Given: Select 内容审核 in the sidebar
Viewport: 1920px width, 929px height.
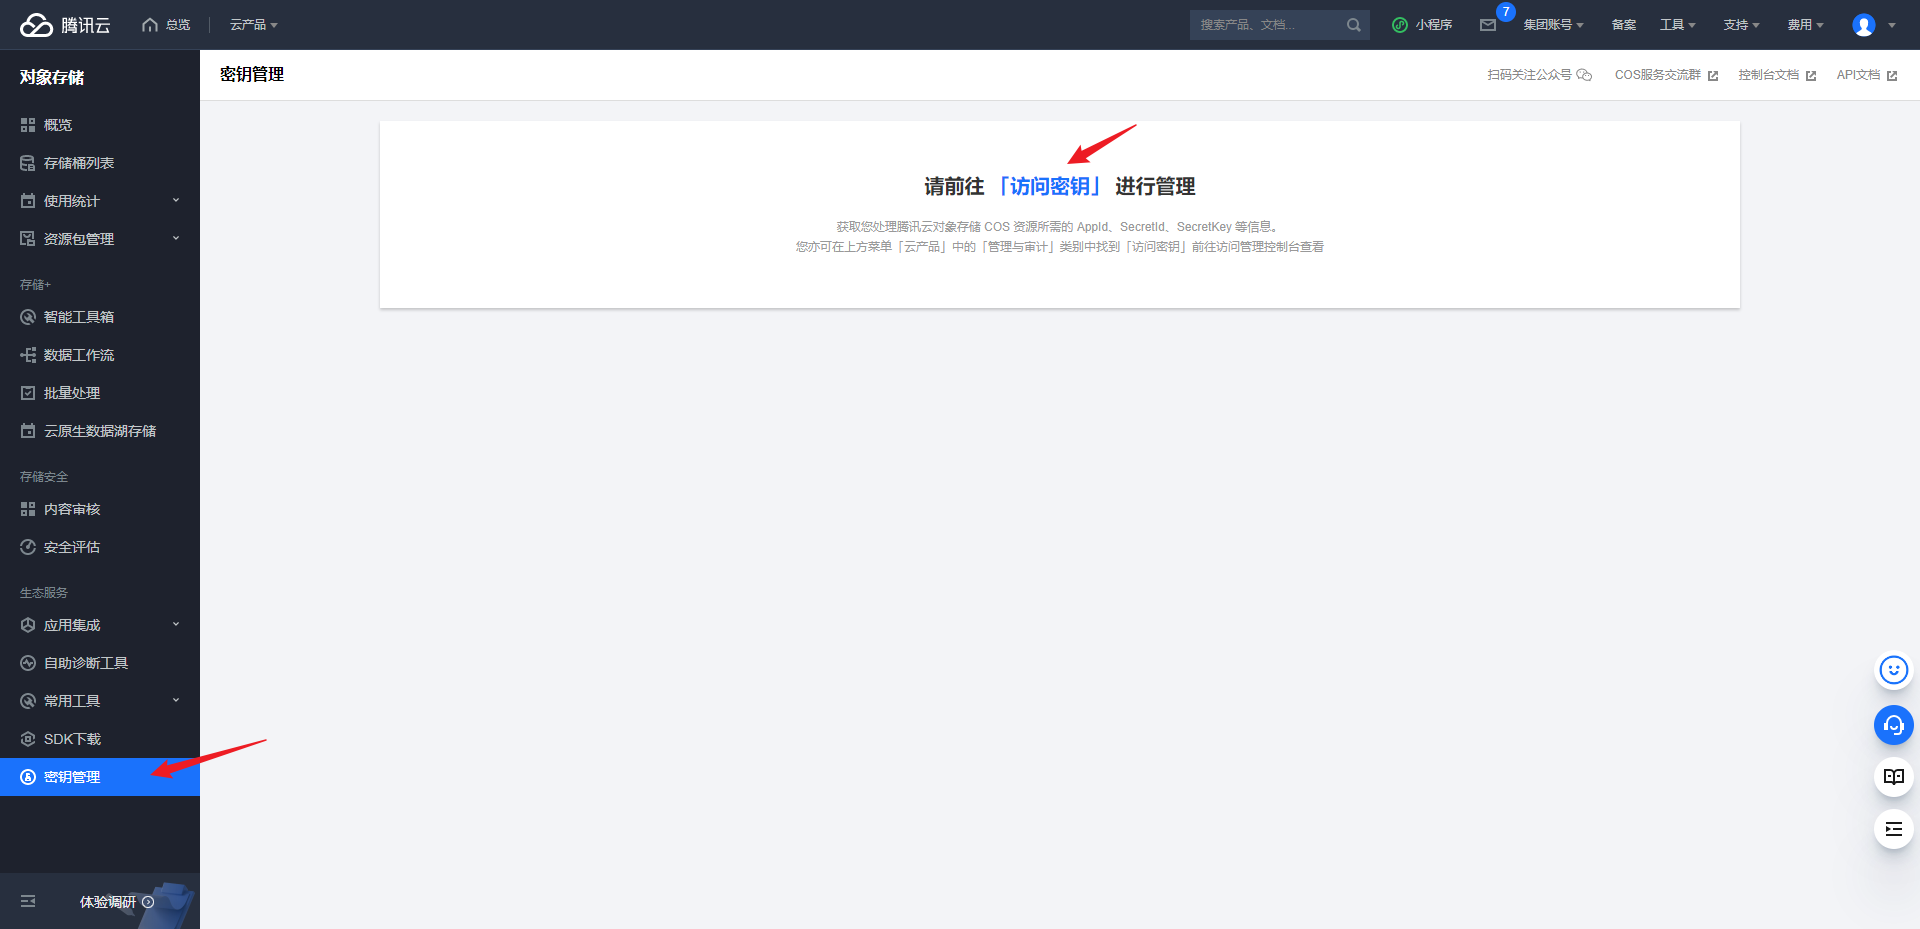Looking at the screenshot, I should tap(100, 509).
